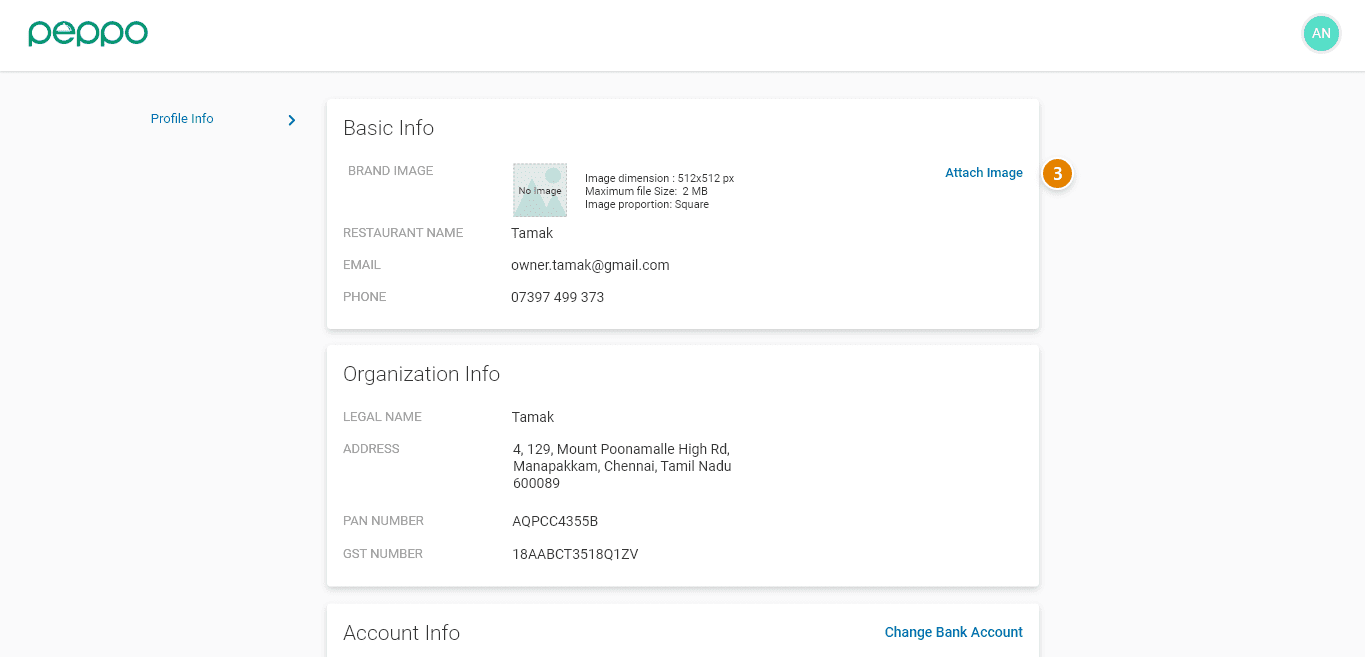This screenshot has height=657, width=1365.
Task: Click the orange number 3 badge
Action: pos(1057,174)
